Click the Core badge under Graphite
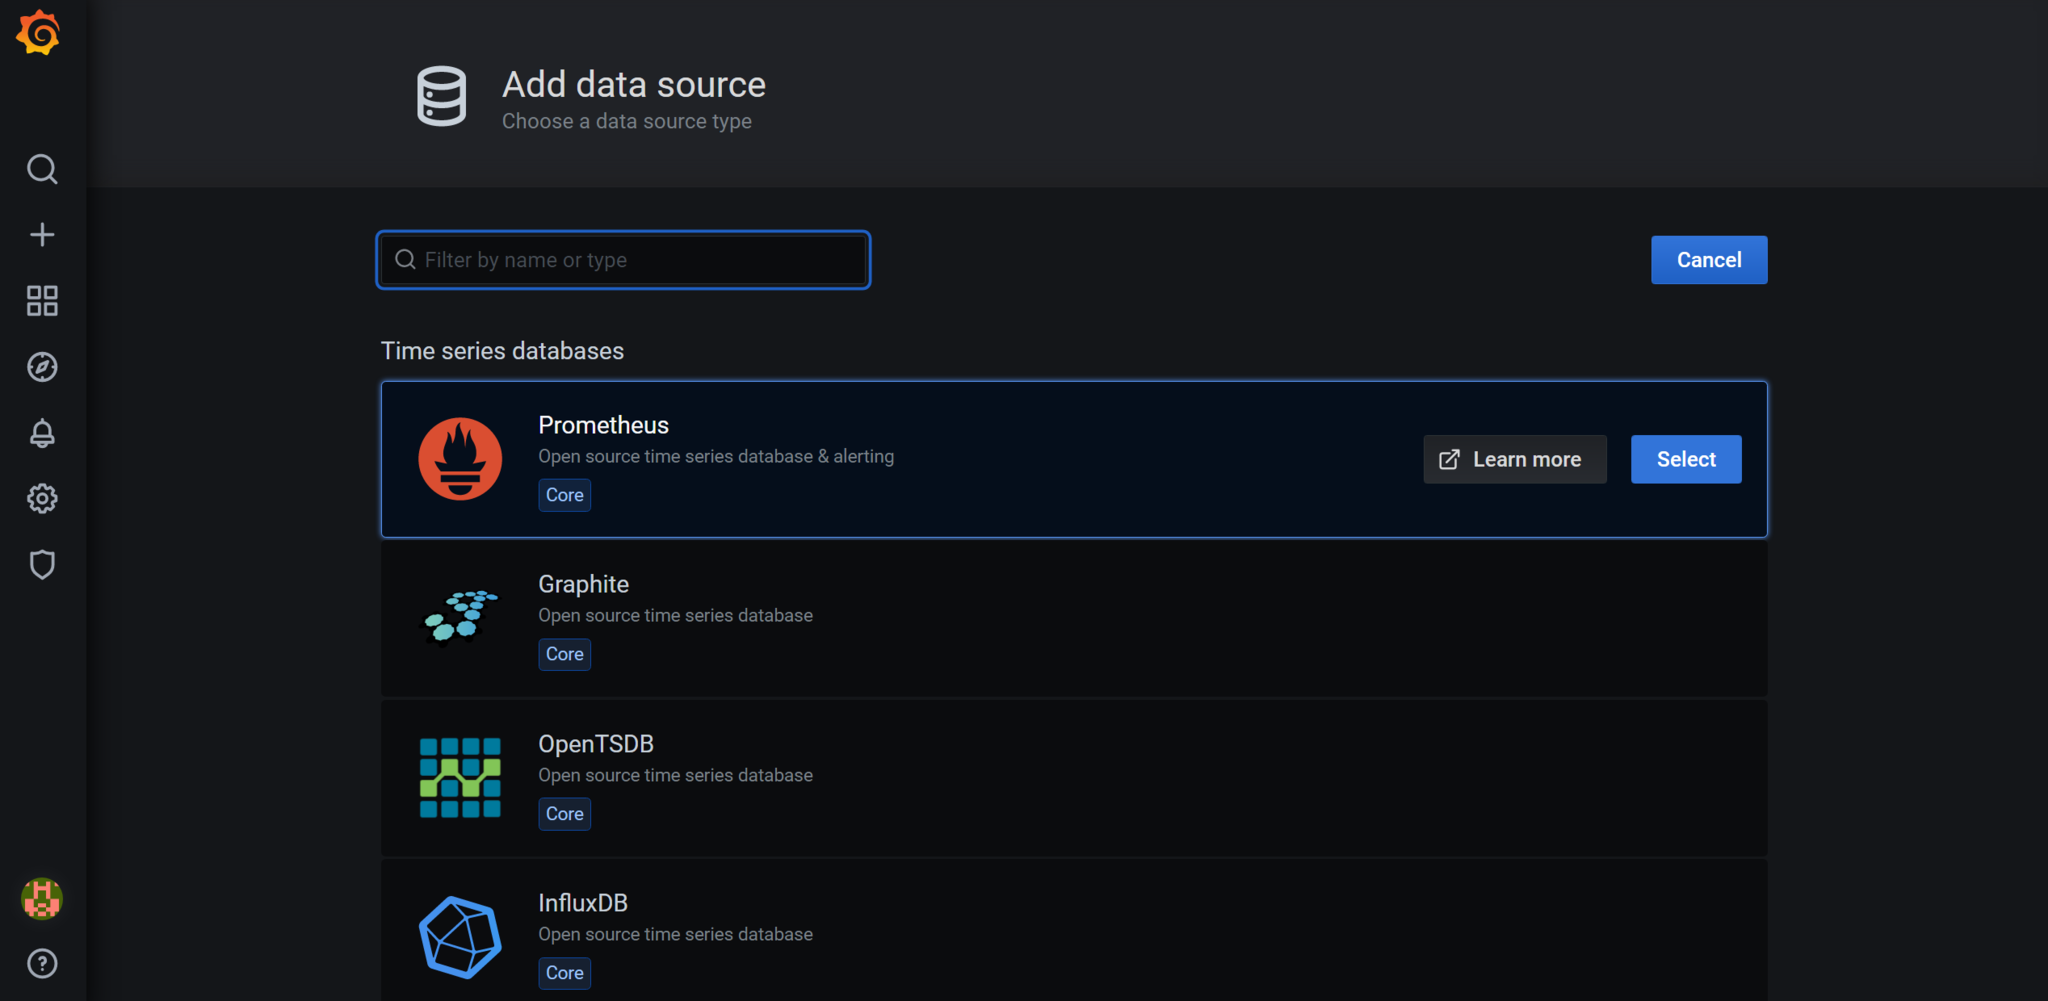 coord(565,654)
